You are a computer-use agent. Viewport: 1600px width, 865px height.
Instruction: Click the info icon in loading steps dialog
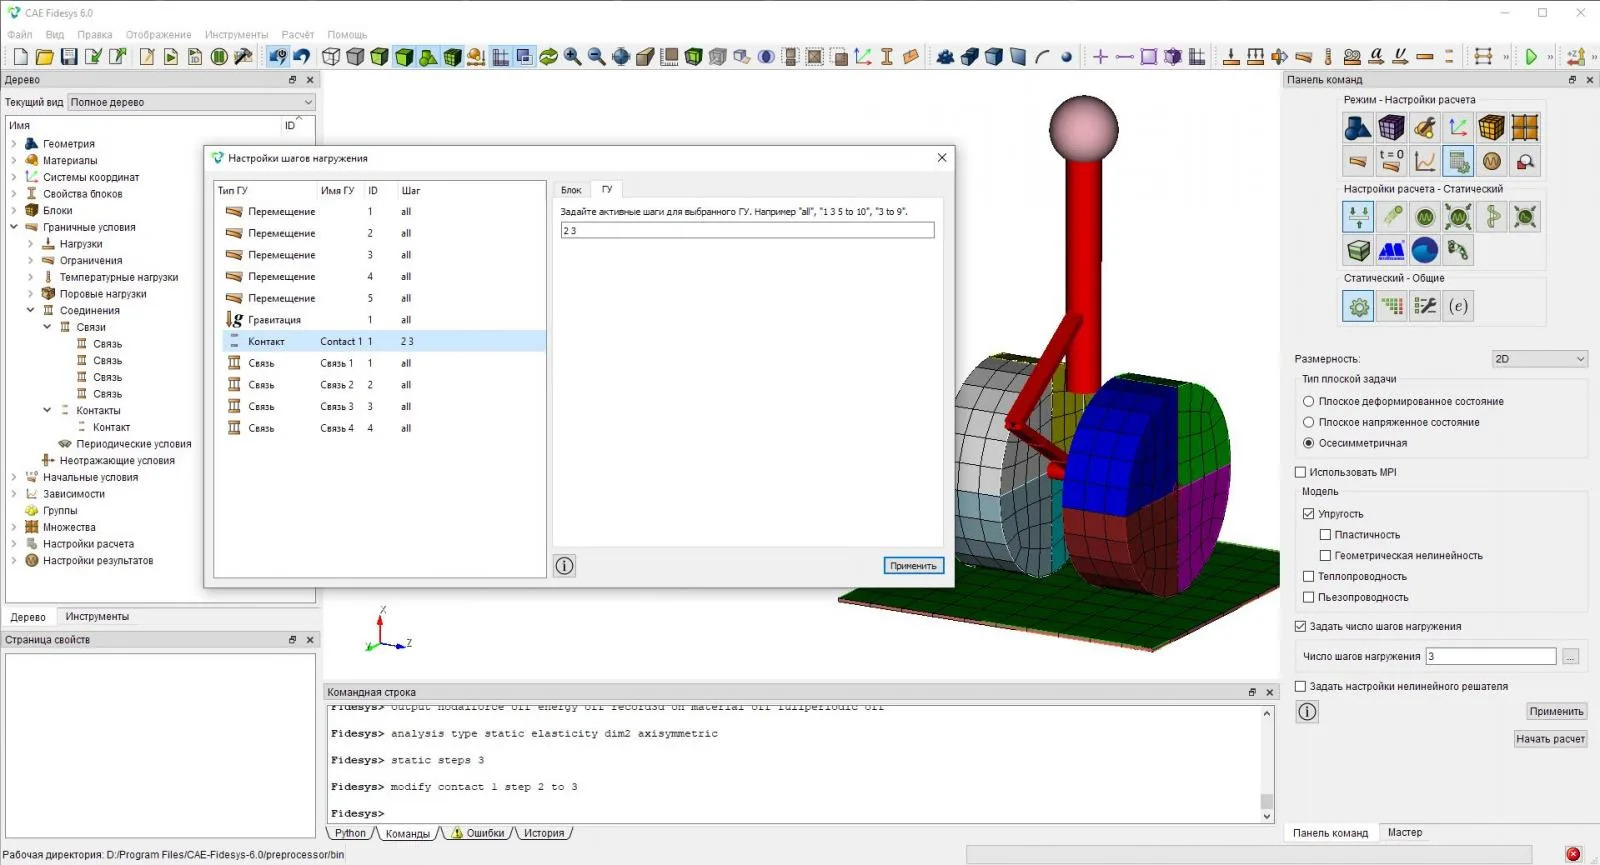[x=564, y=566]
